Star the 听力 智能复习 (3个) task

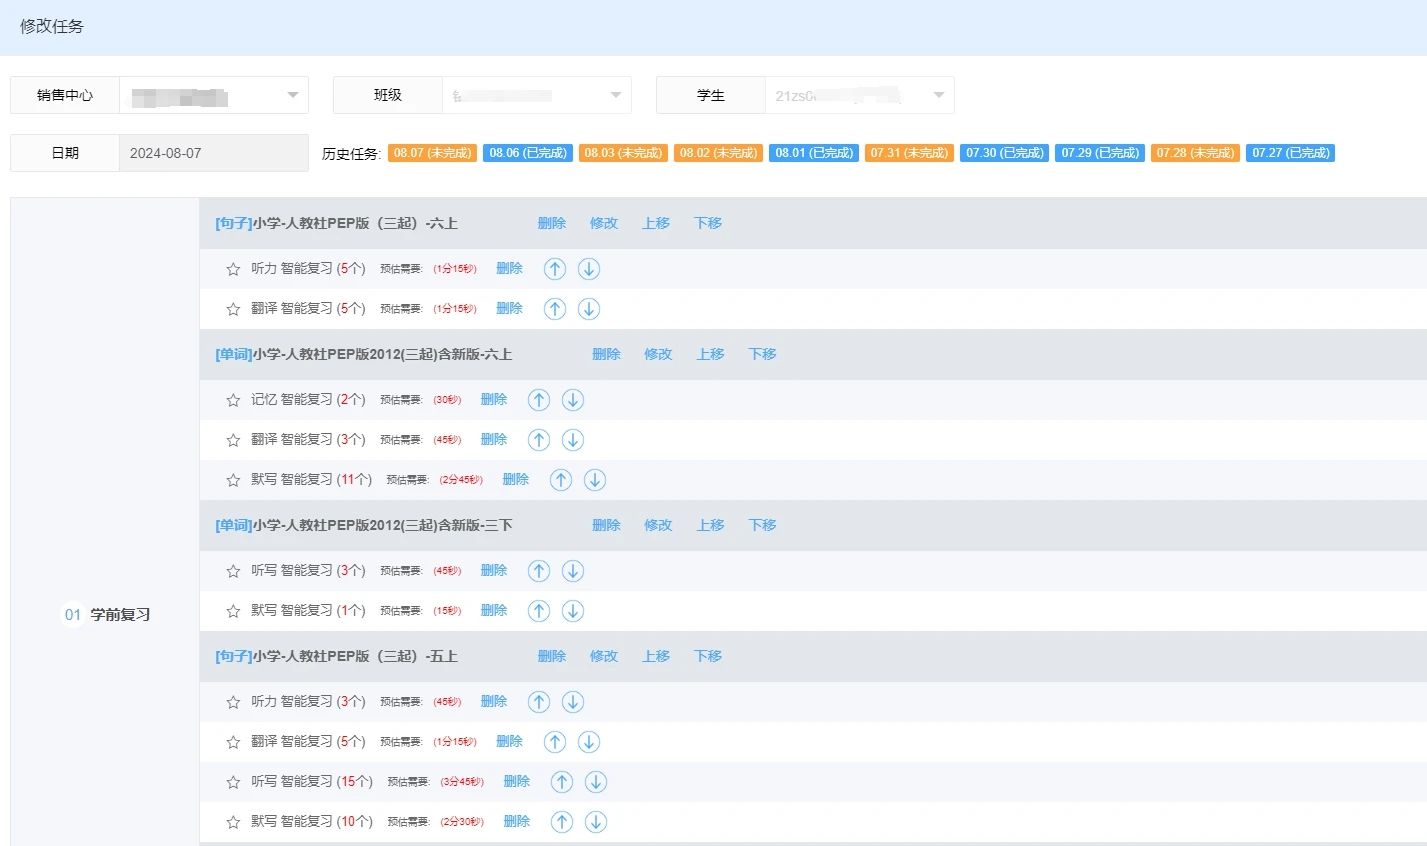point(233,702)
